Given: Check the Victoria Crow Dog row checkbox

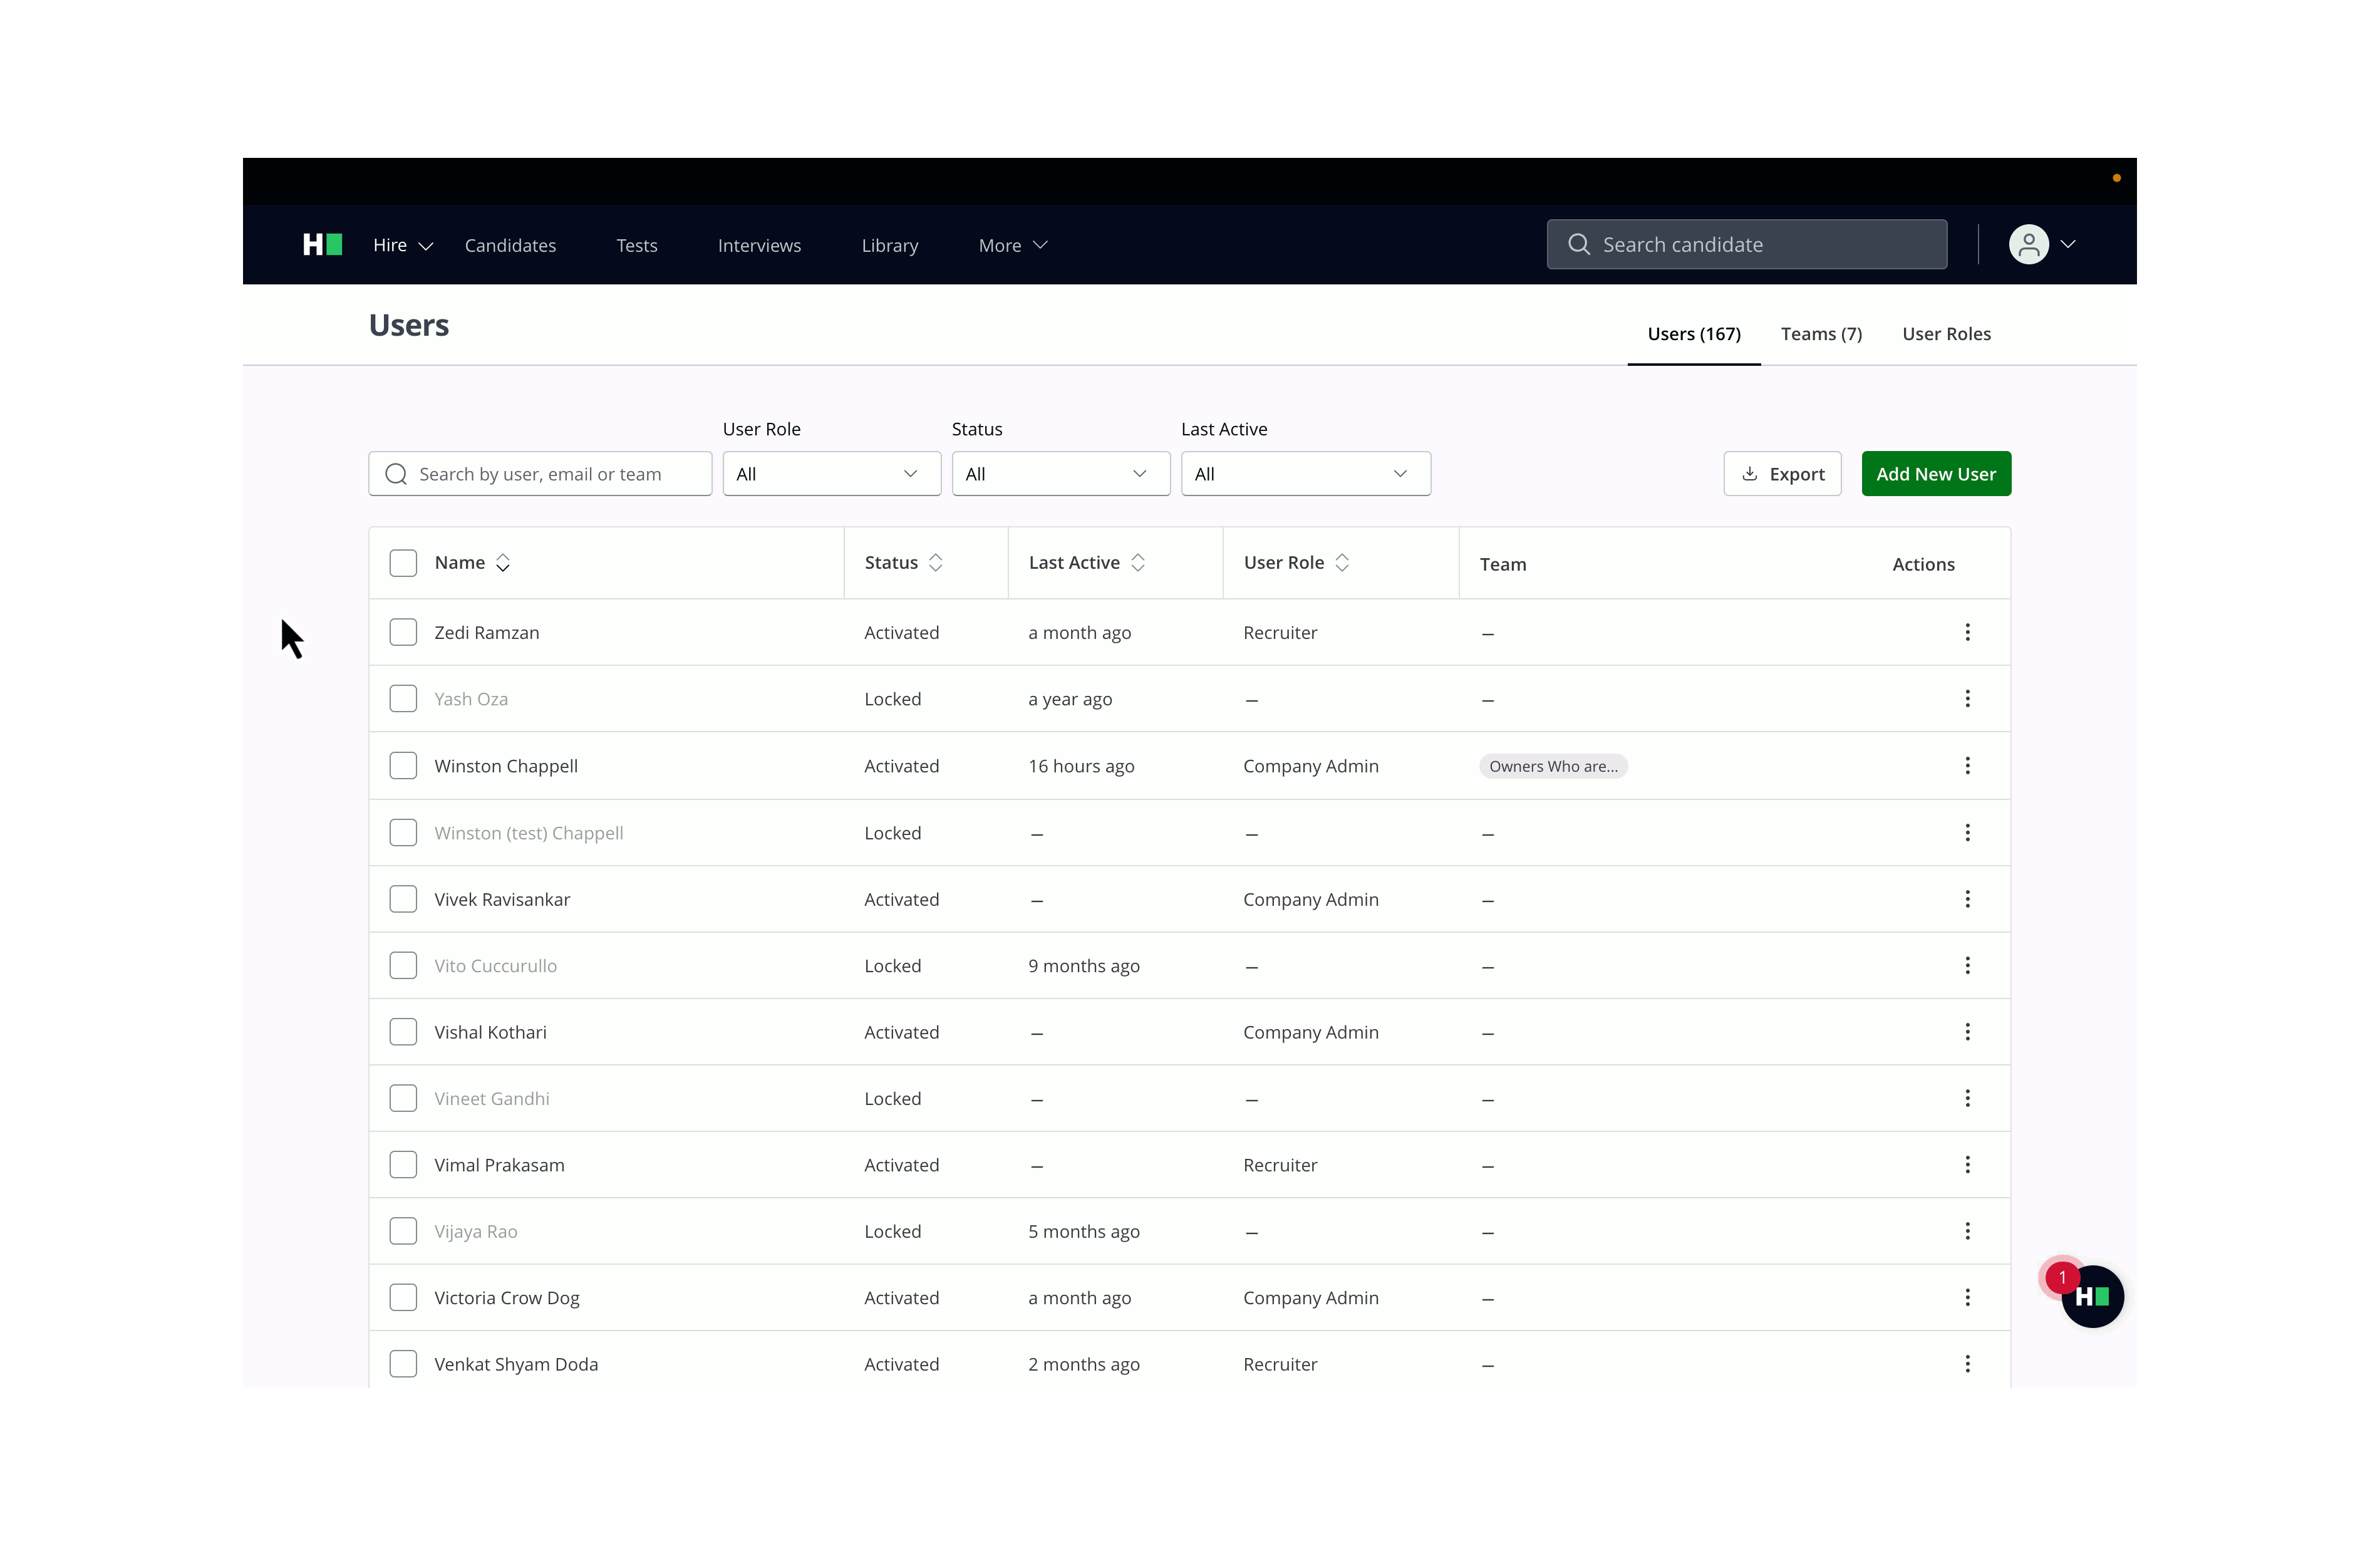Looking at the screenshot, I should tap(403, 1297).
